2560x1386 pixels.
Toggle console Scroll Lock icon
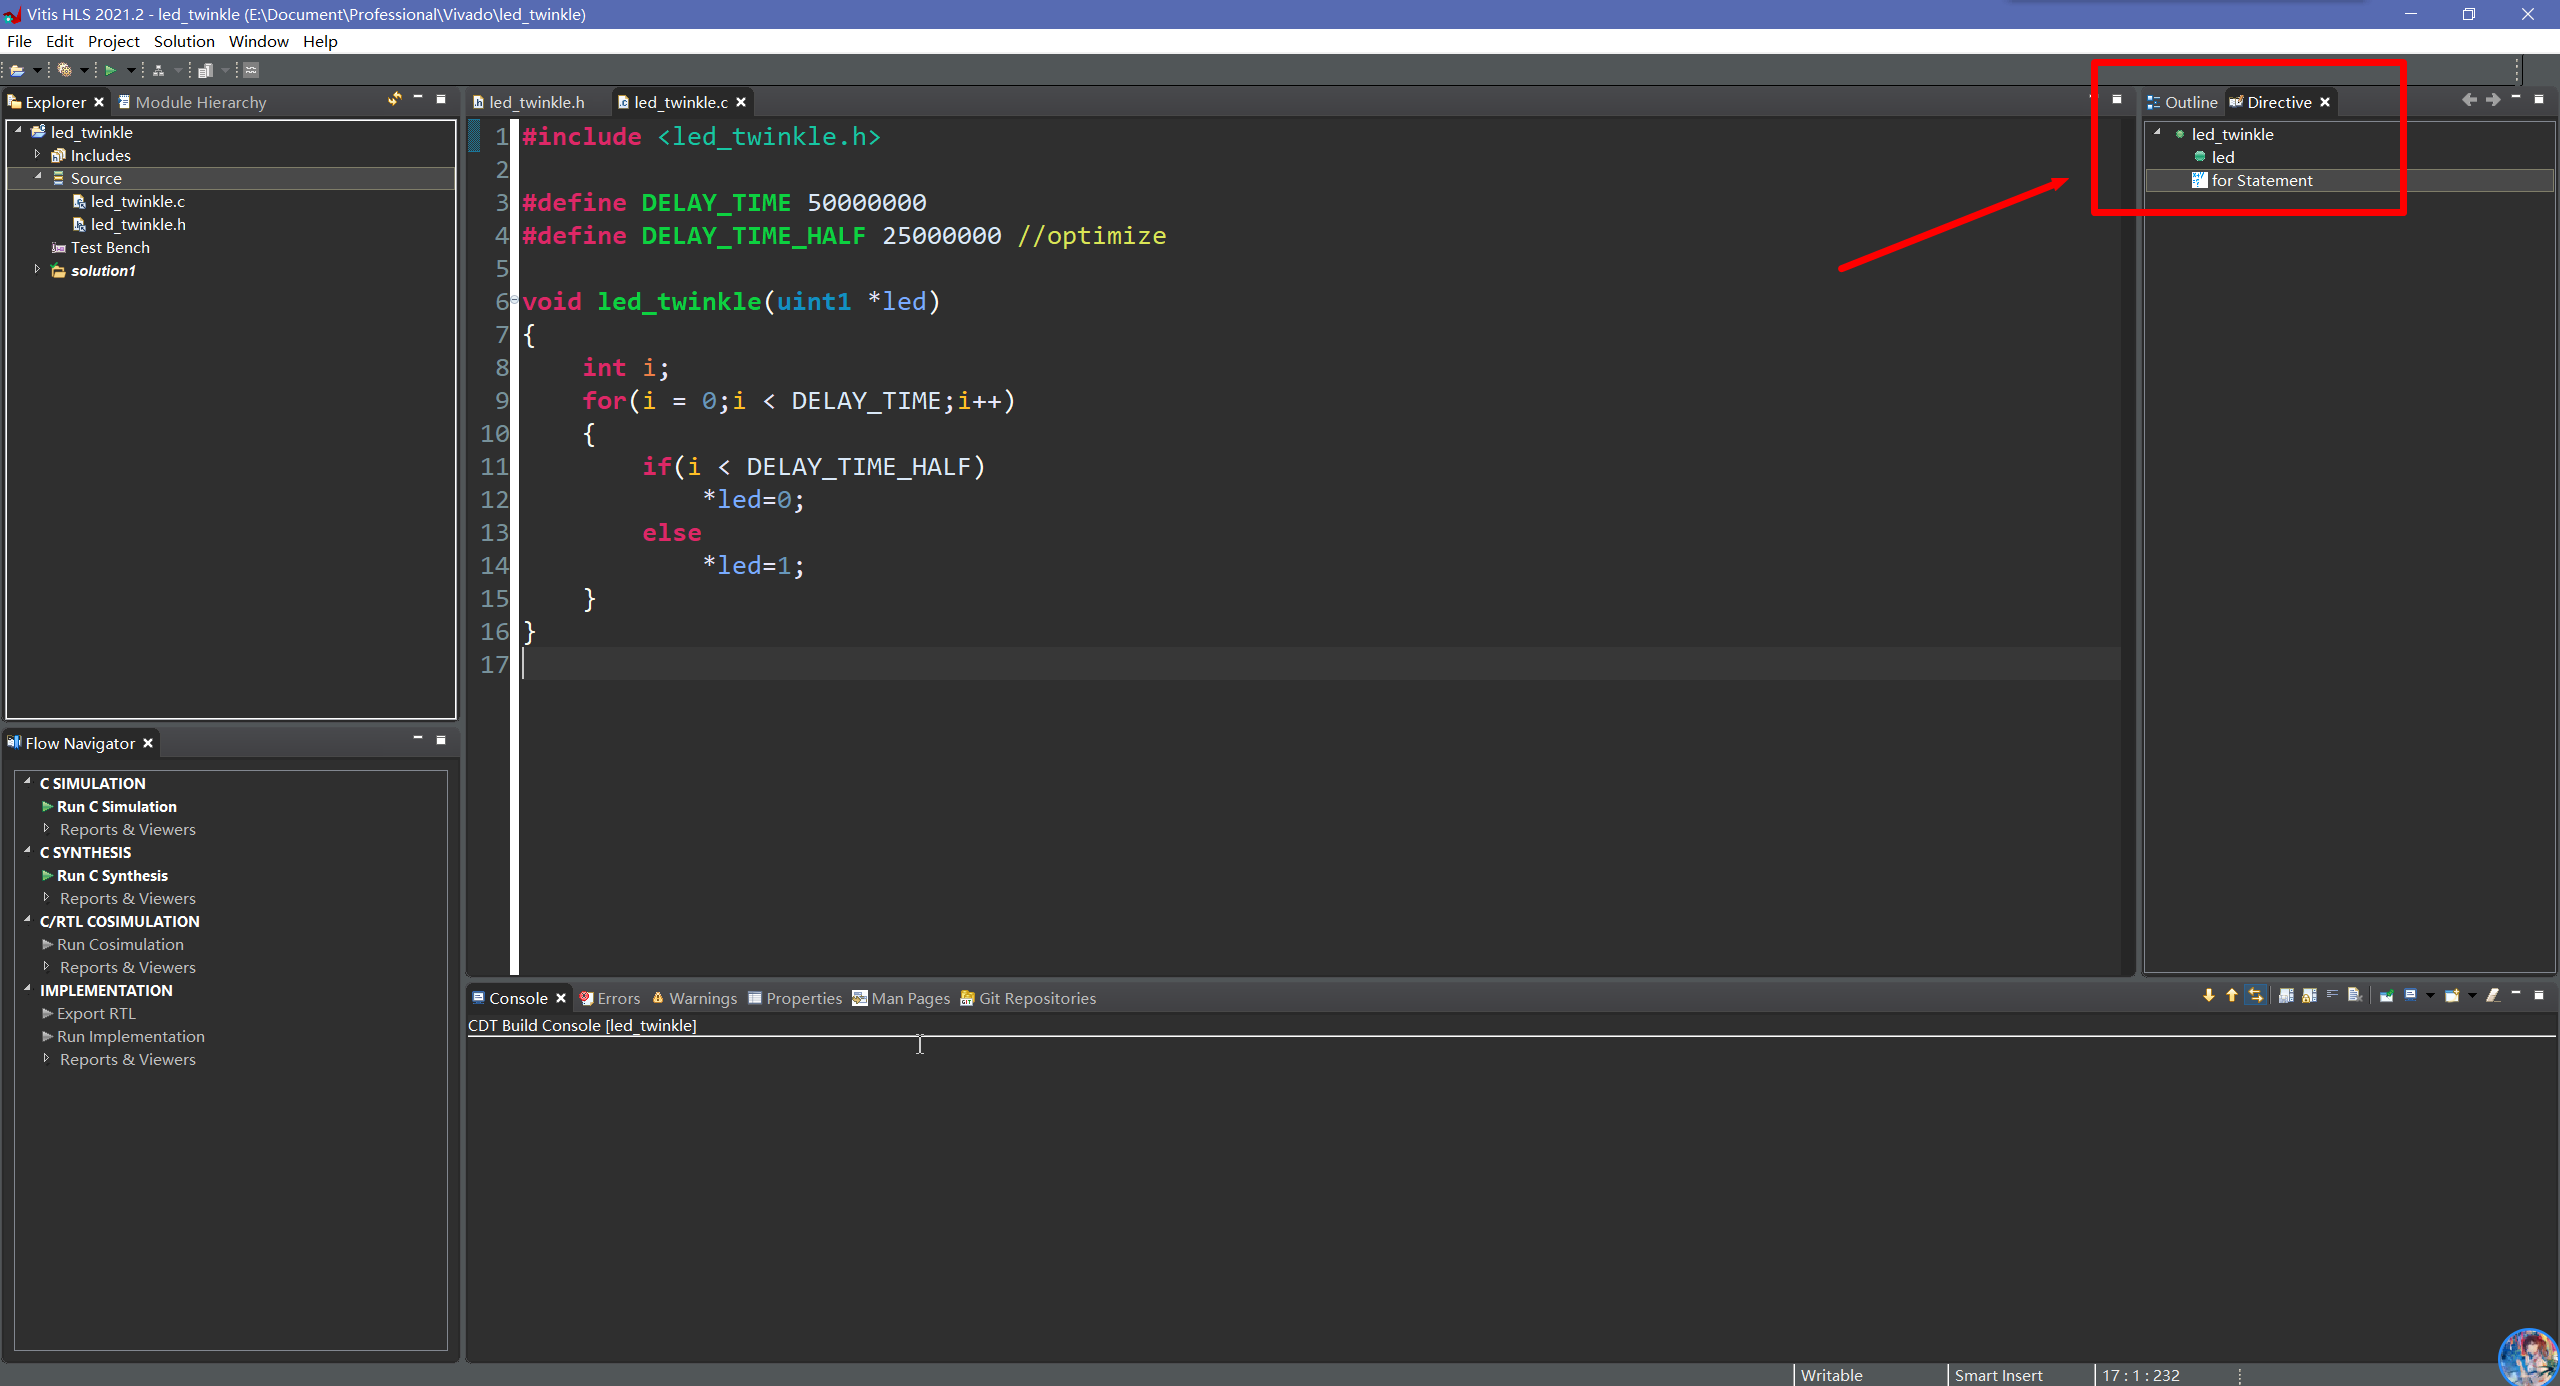(2309, 995)
